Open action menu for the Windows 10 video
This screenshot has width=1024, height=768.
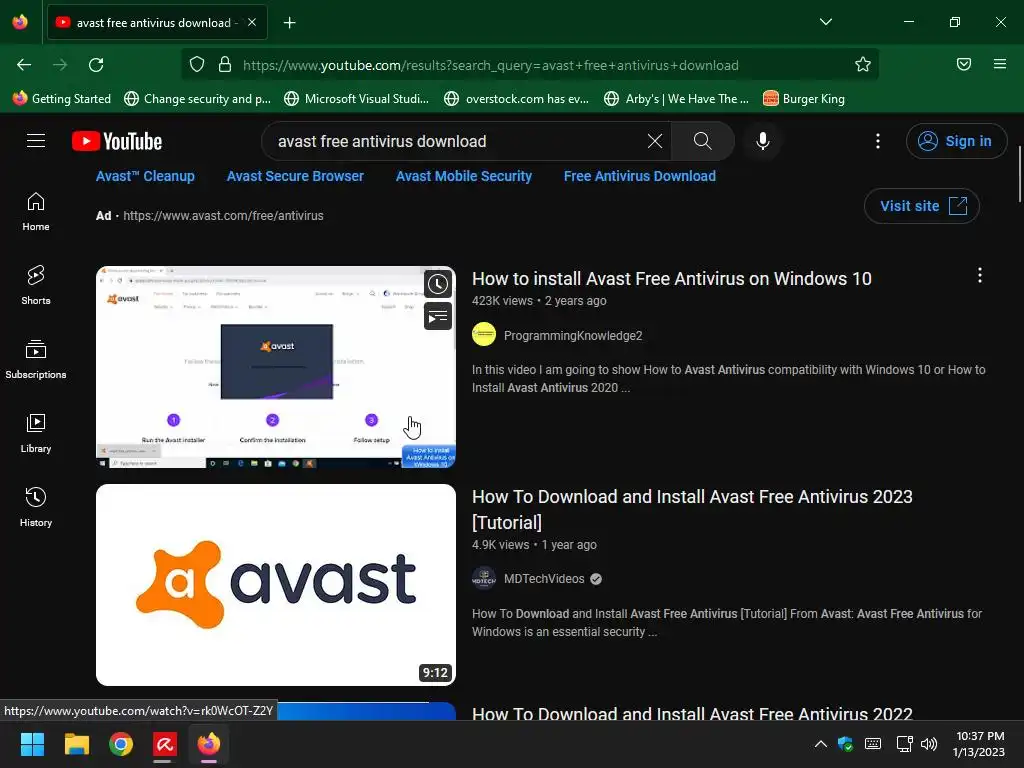click(x=980, y=276)
